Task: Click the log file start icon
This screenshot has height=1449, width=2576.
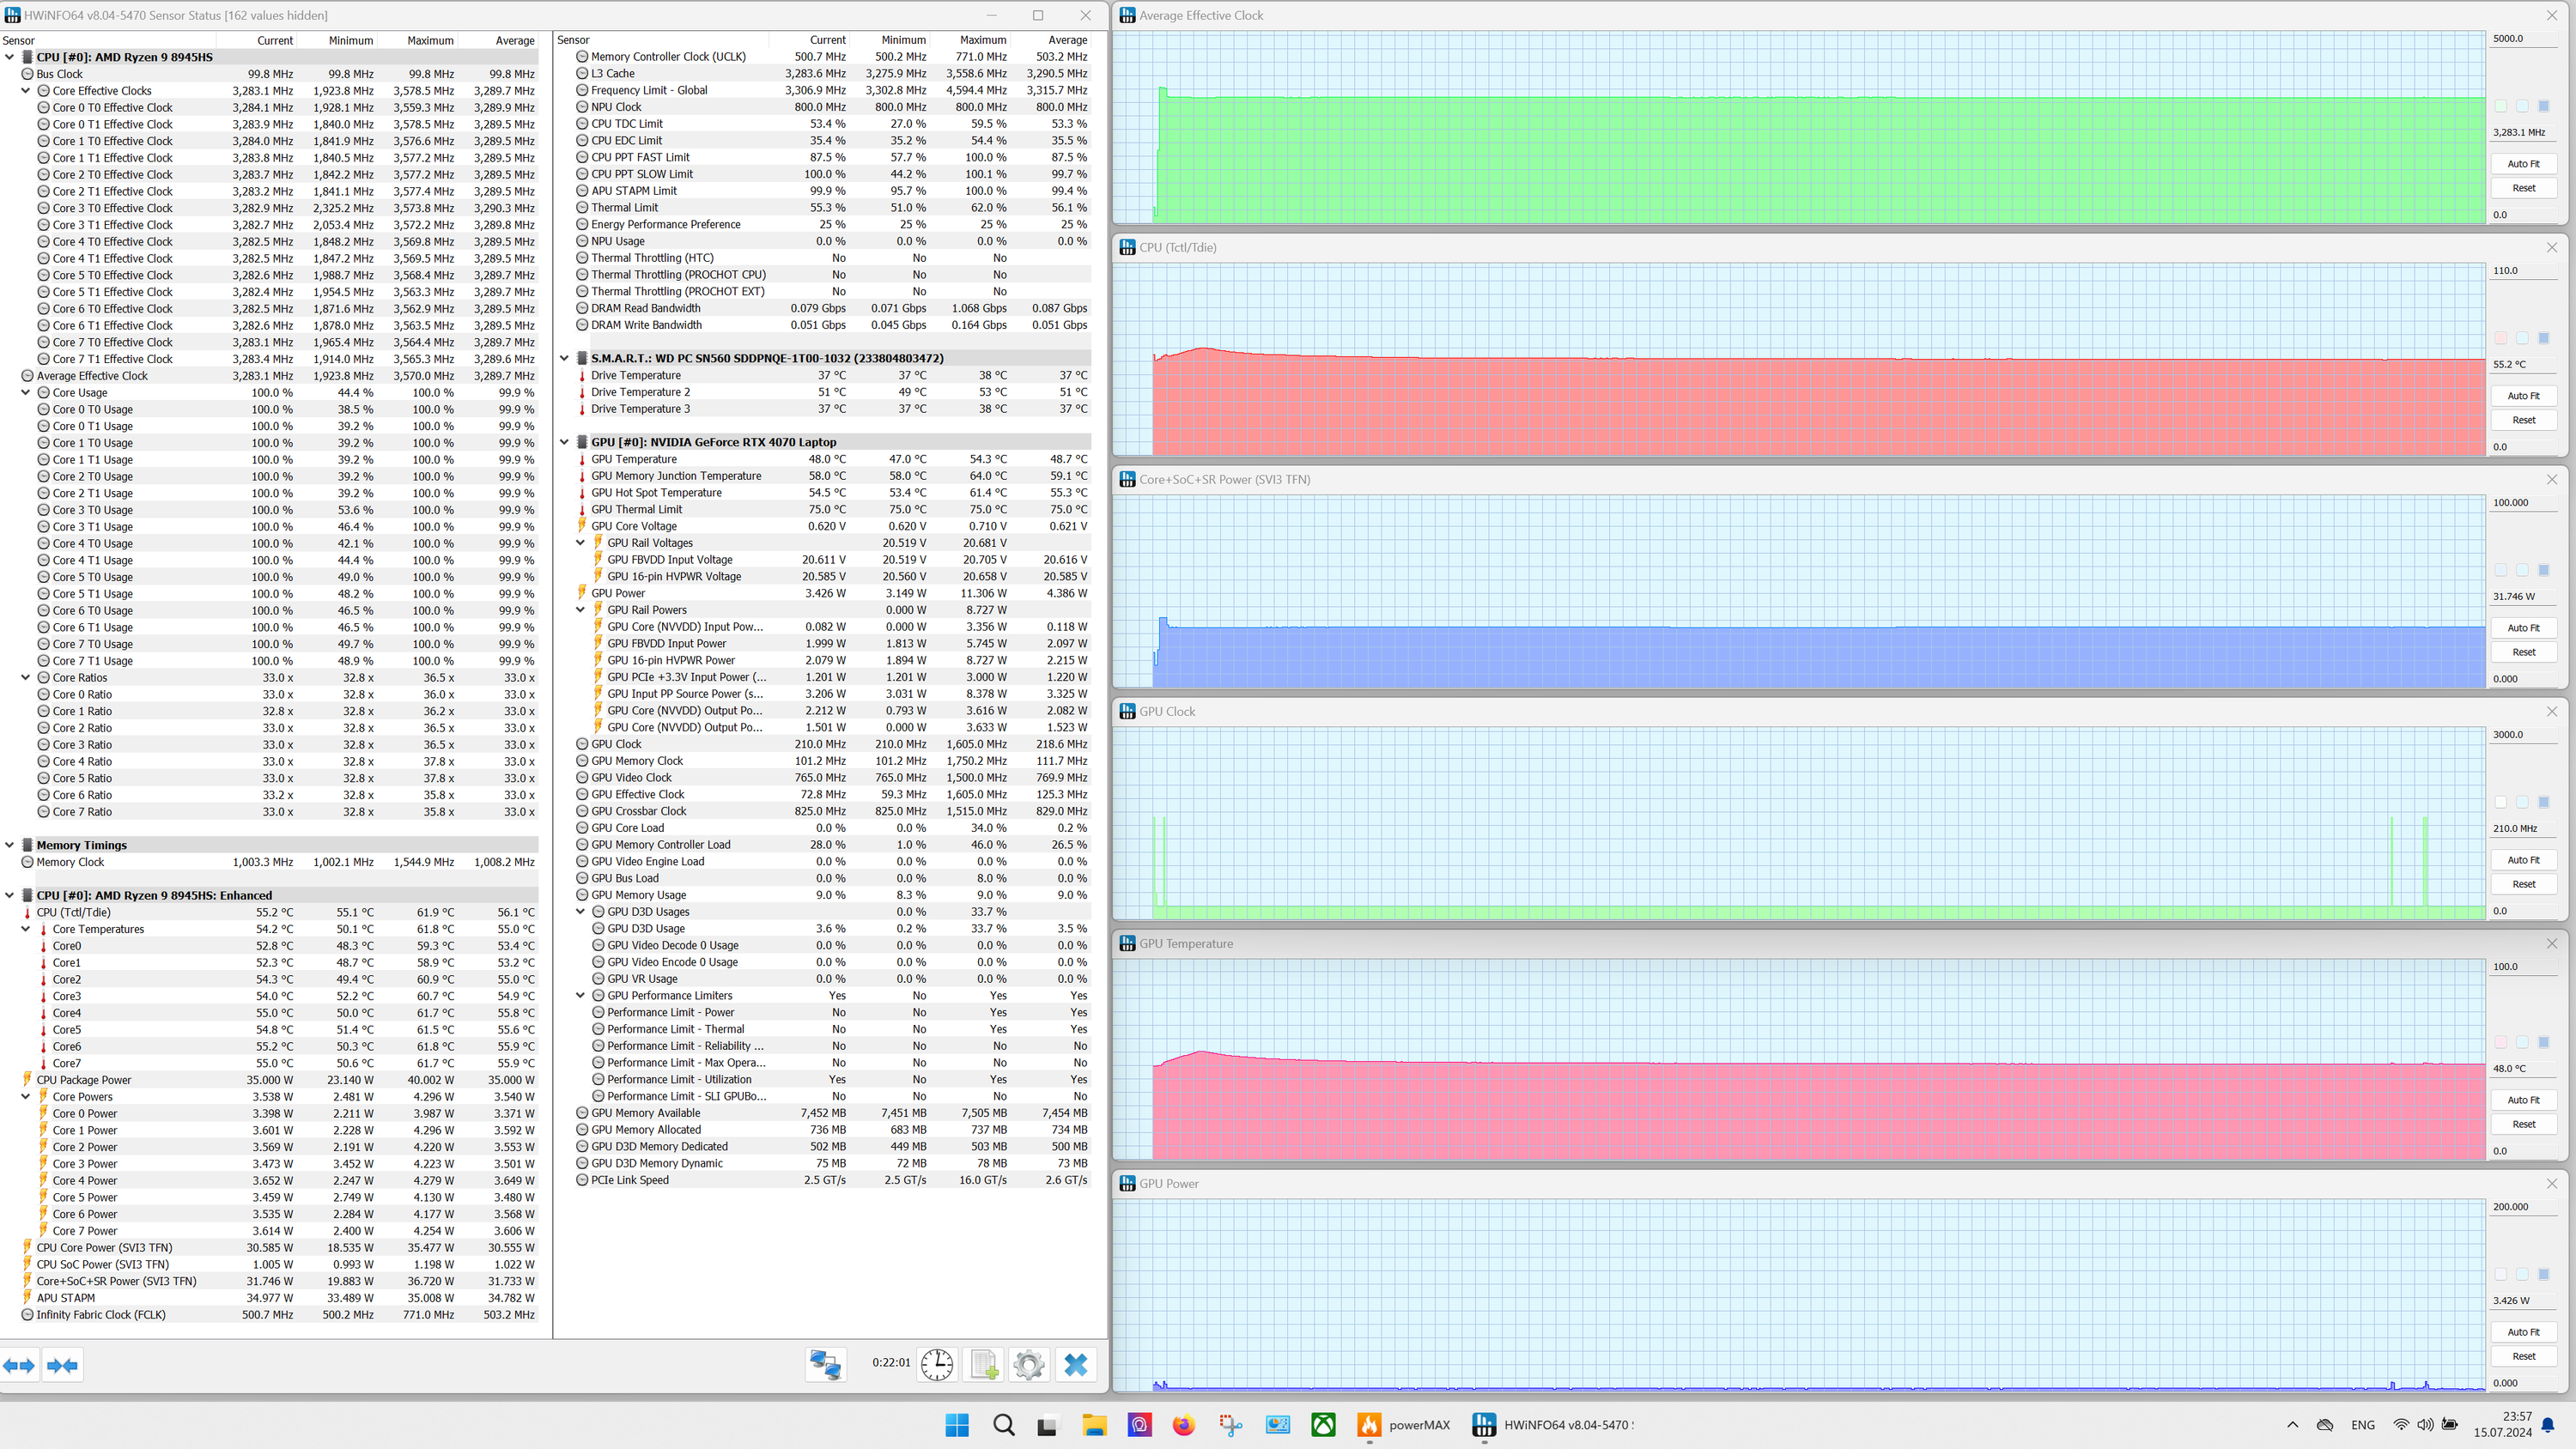Action: [x=983, y=1364]
